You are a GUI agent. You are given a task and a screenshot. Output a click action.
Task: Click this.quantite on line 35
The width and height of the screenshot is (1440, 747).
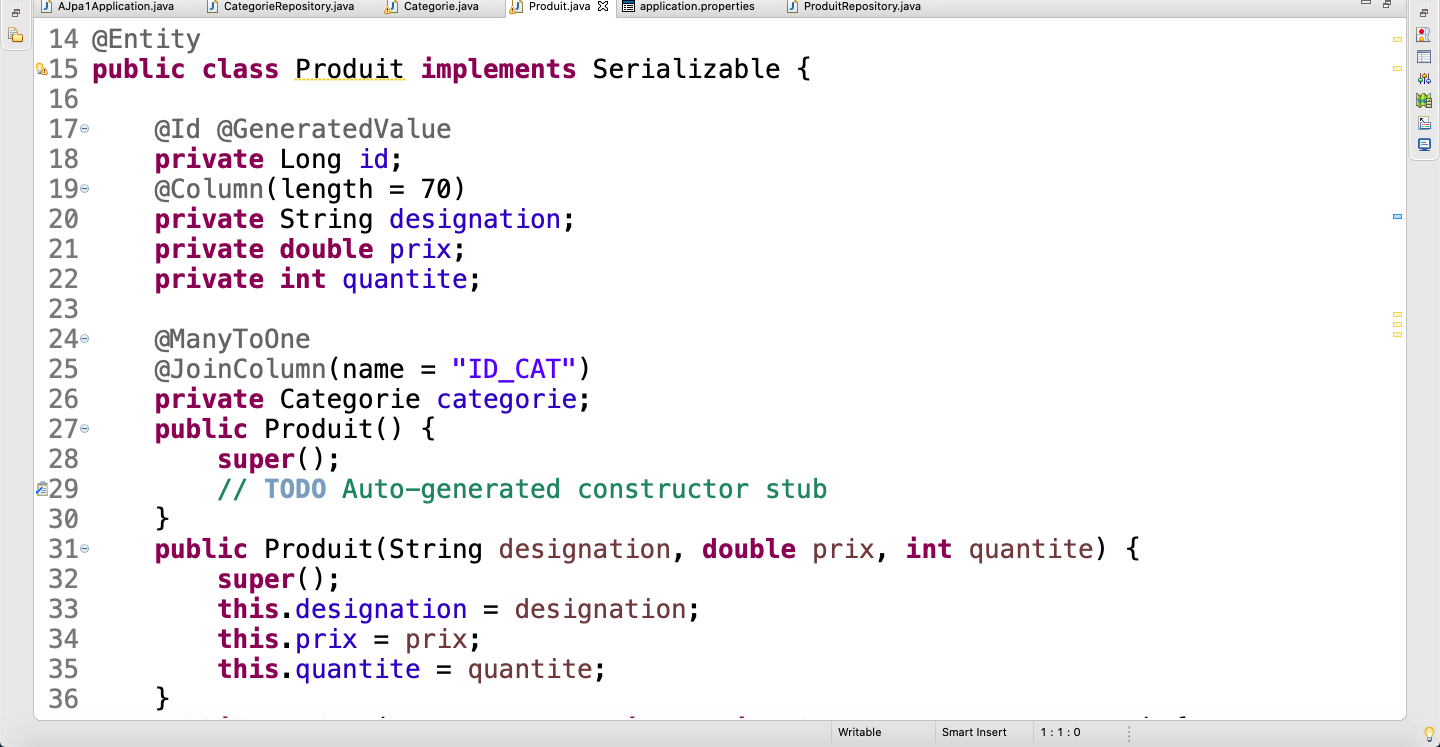pos(319,669)
